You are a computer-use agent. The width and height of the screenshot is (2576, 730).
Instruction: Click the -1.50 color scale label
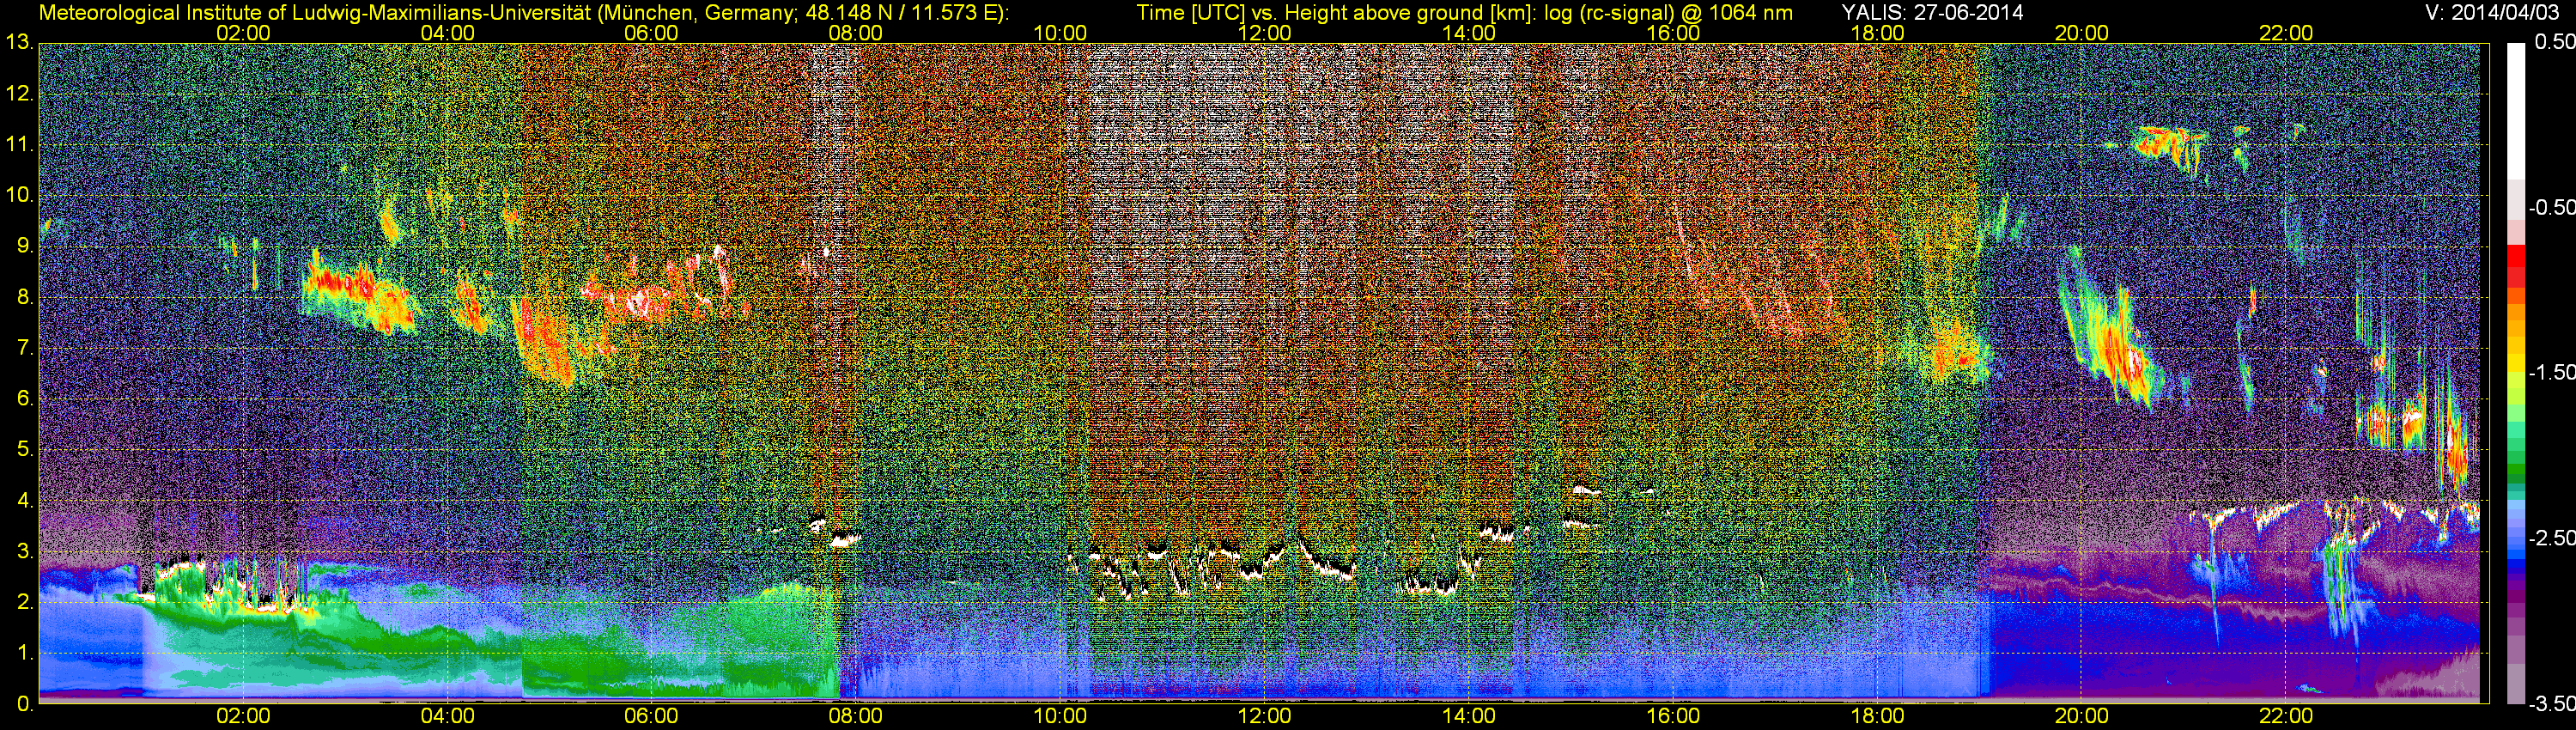[x=2551, y=372]
